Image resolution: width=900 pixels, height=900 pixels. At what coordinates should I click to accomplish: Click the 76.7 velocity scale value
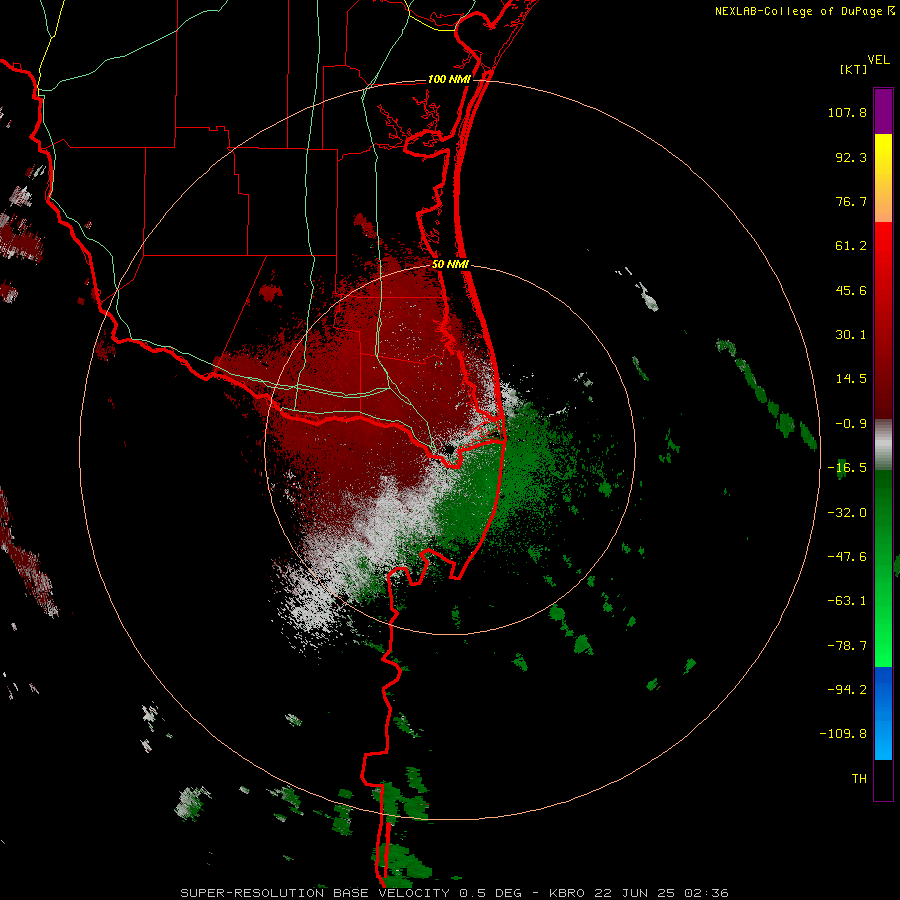pos(851,201)
